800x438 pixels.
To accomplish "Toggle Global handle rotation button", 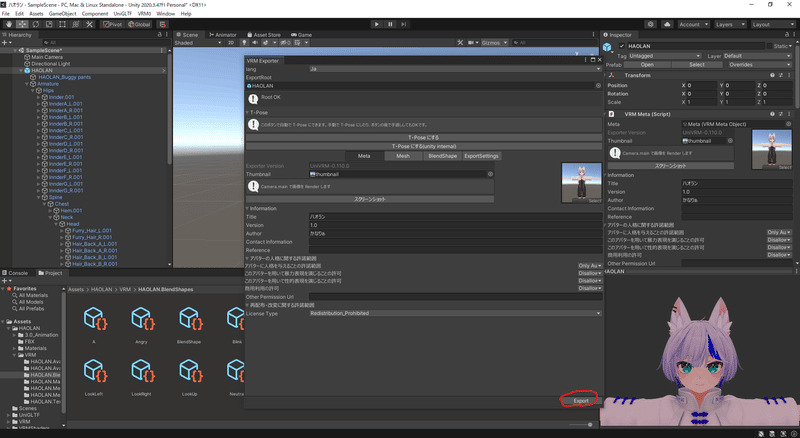I will 139,24.
